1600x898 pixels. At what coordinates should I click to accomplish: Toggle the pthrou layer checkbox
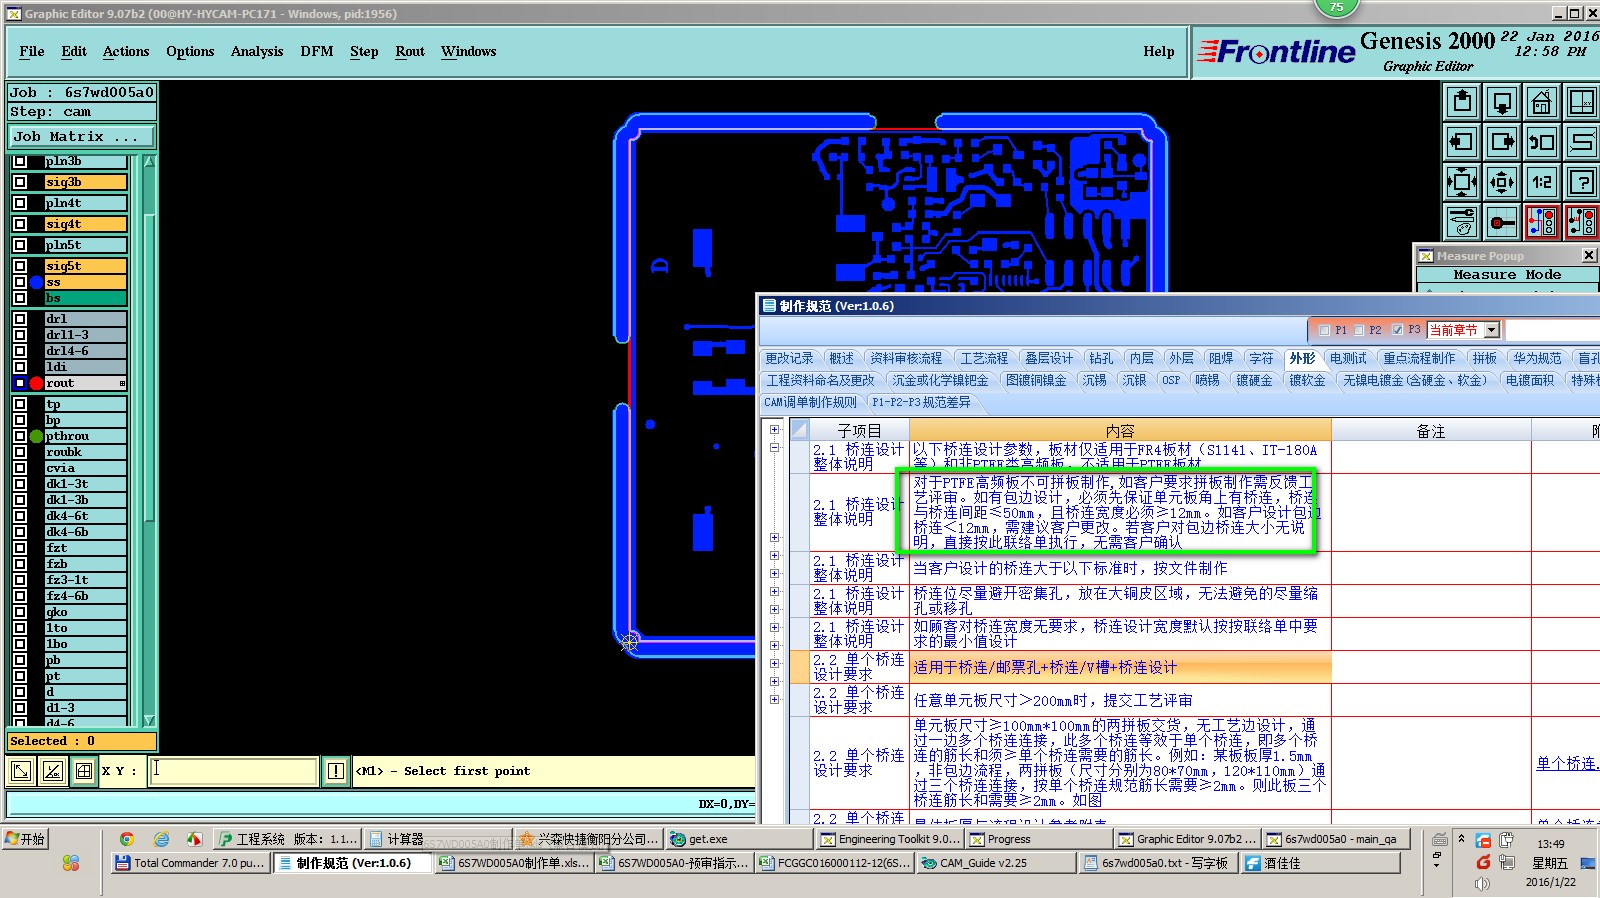pyautogui.click(x=20, y=436)
